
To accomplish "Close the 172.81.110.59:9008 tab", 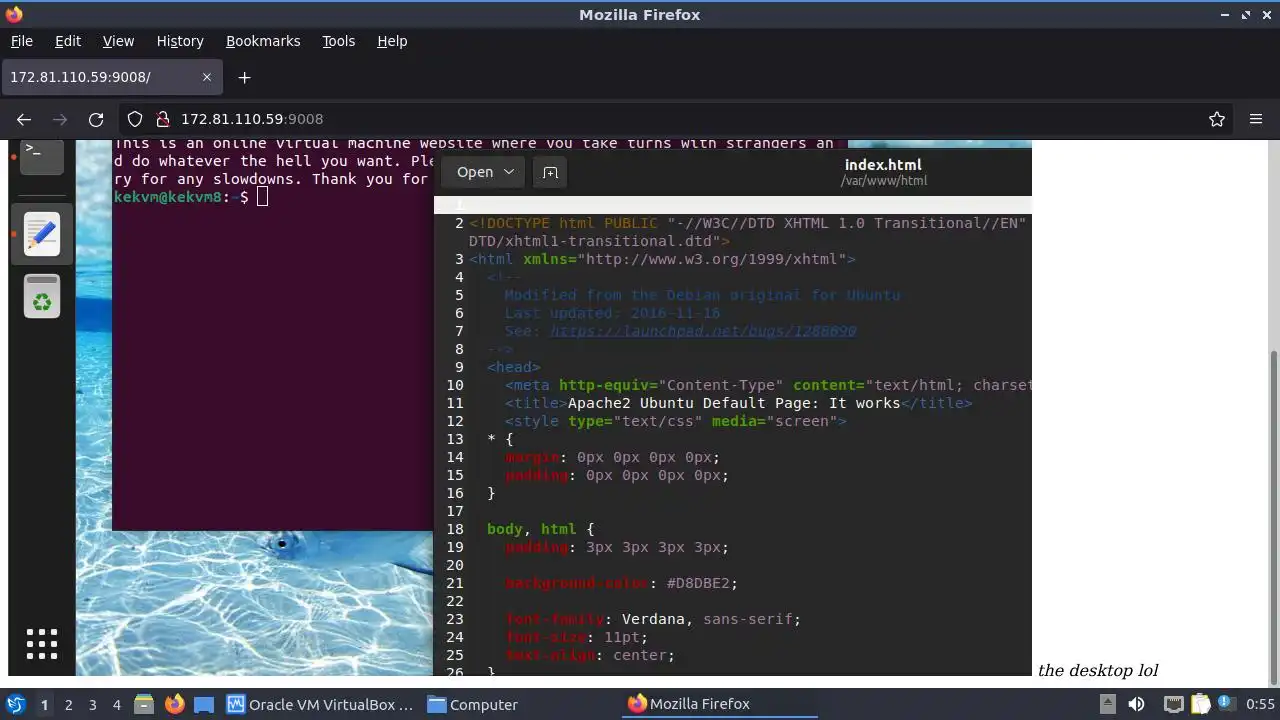I will tap(207, 77).
